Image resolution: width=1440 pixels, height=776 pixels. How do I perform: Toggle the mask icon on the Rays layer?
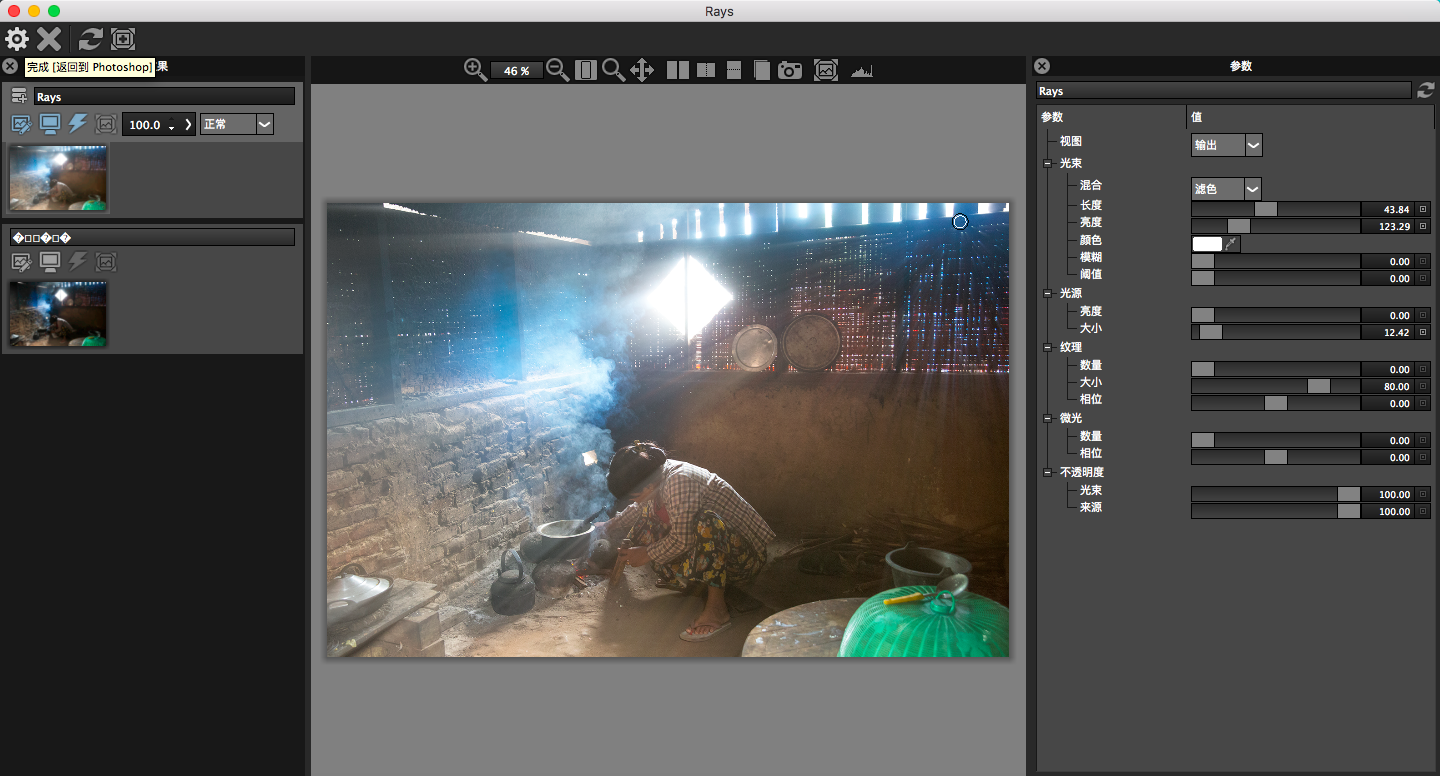(106, 125)
